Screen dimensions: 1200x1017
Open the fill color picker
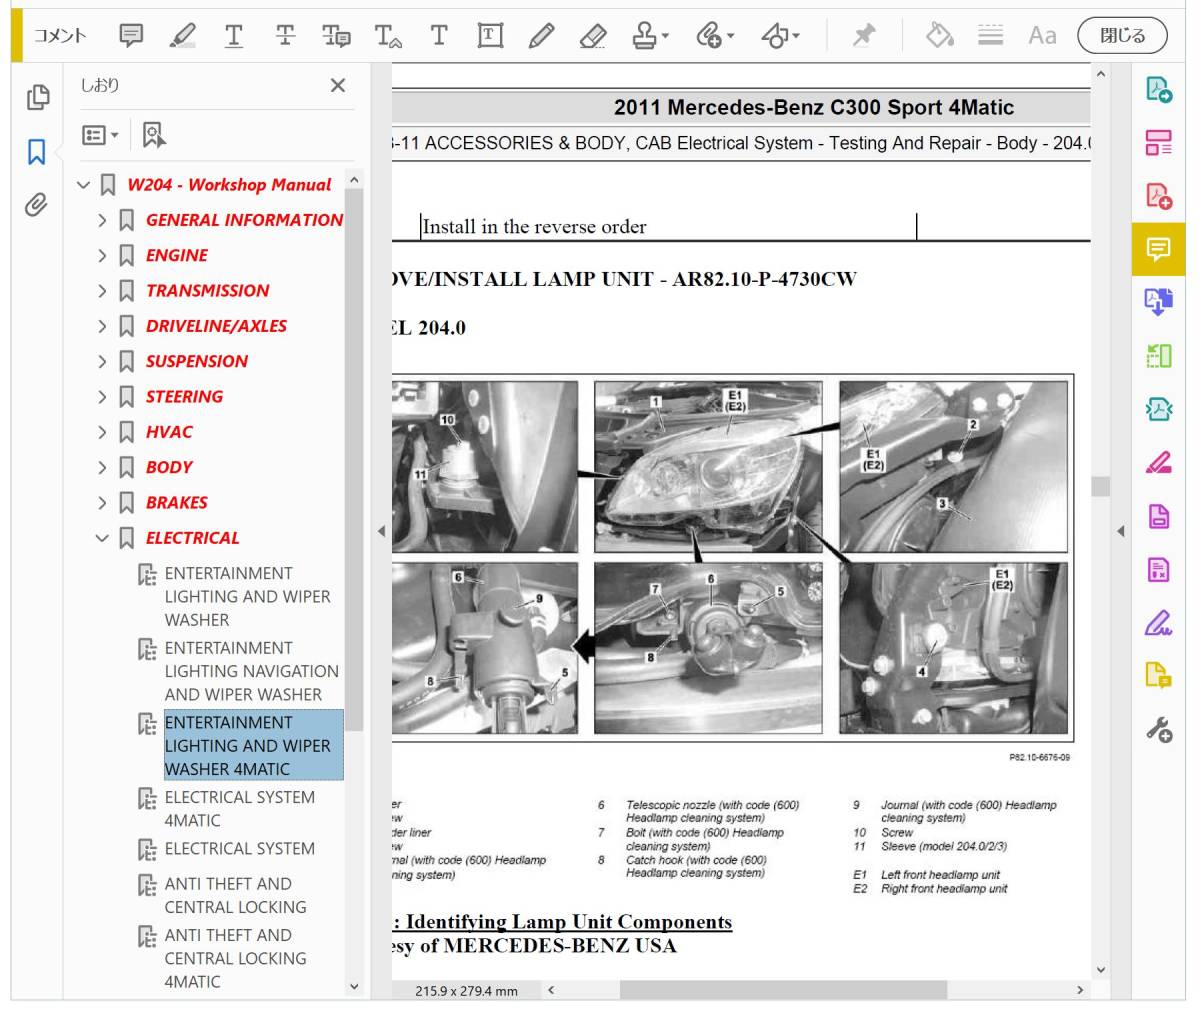(x=939, y=36)
